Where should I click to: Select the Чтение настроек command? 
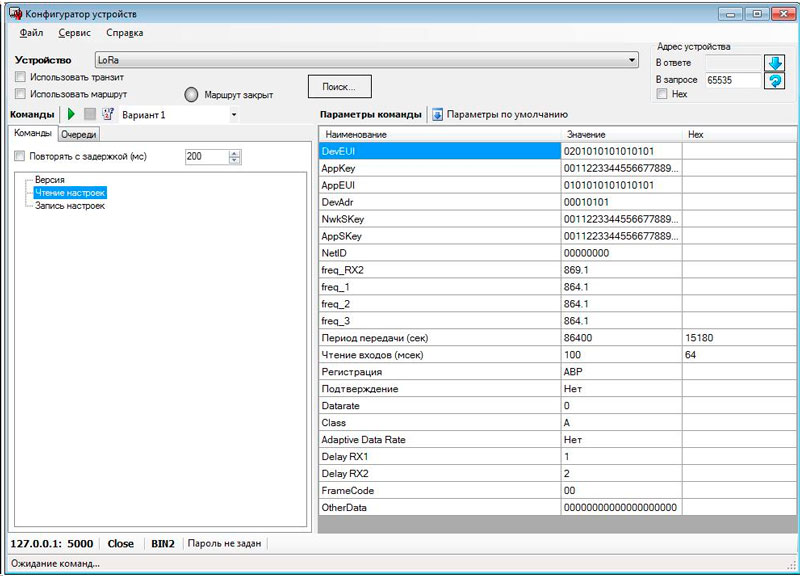coord(70,193)
